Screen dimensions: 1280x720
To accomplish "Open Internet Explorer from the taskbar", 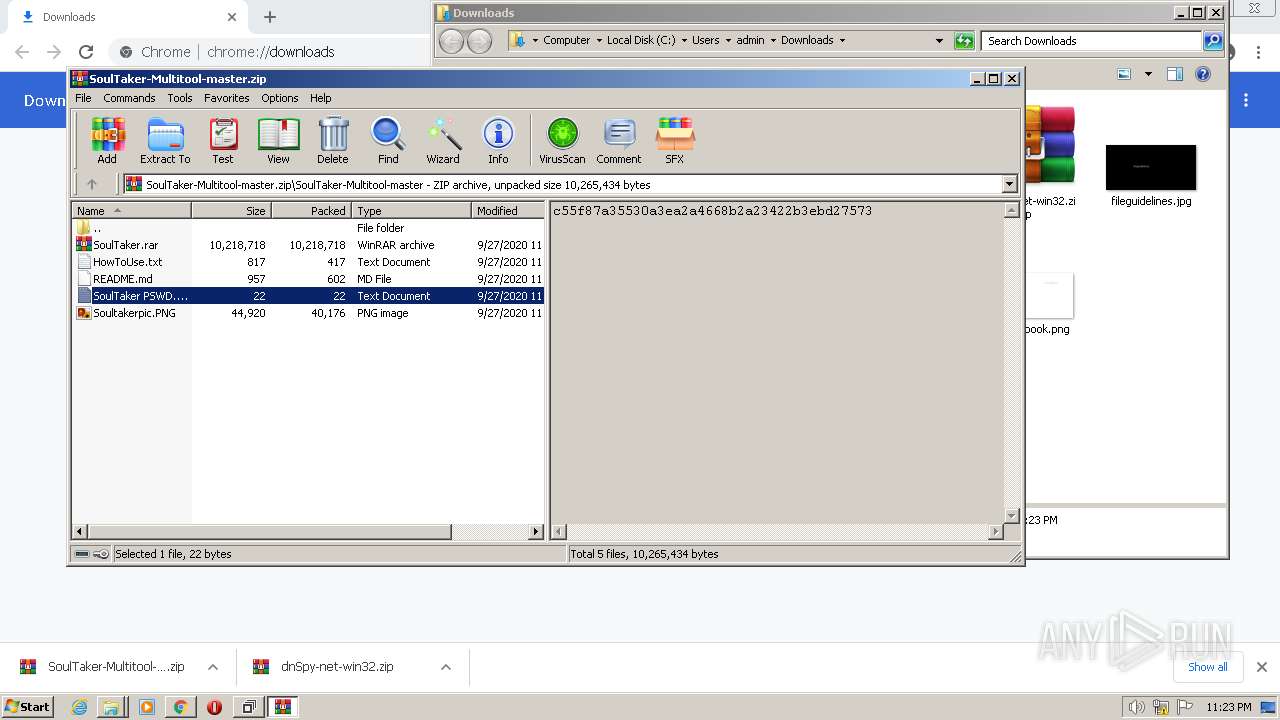I will click(79, 707).
